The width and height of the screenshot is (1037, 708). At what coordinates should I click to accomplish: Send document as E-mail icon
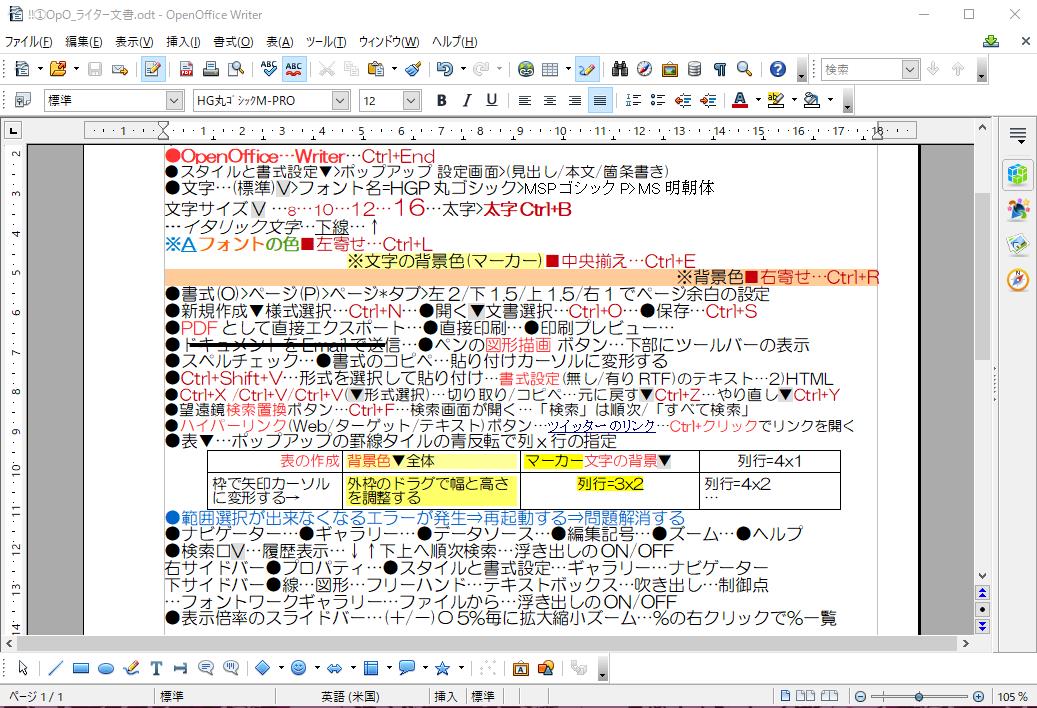pyautogui.click(x=120, y=69)
